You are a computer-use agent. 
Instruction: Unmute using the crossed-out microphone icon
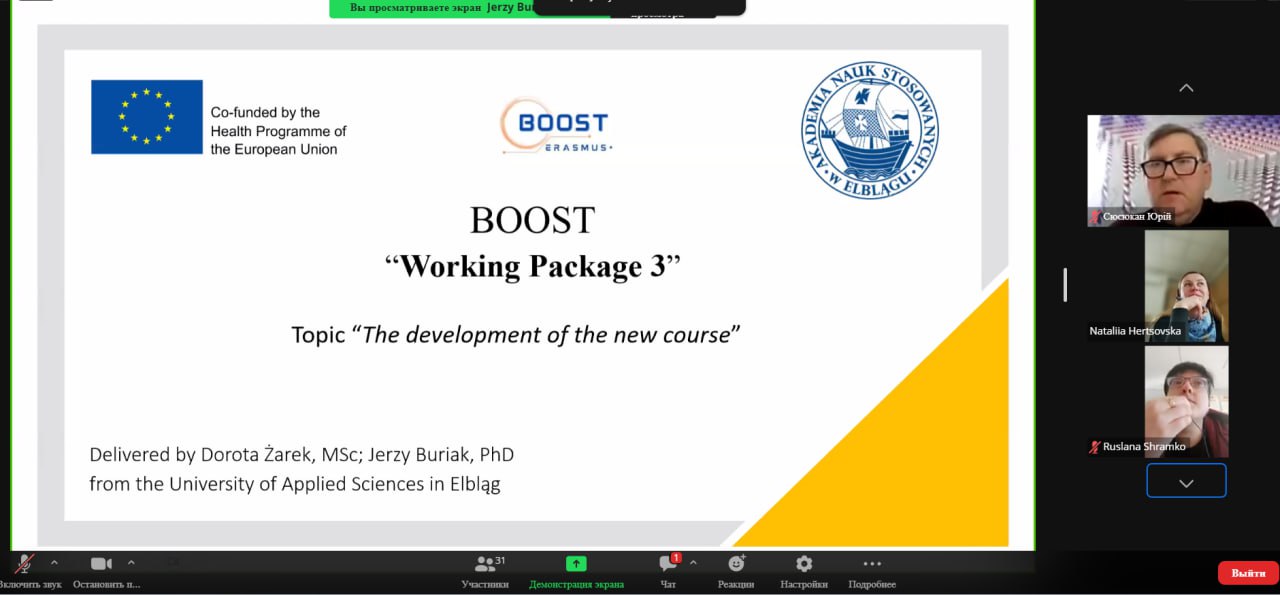pyautogui.click(x=24, y=564)
